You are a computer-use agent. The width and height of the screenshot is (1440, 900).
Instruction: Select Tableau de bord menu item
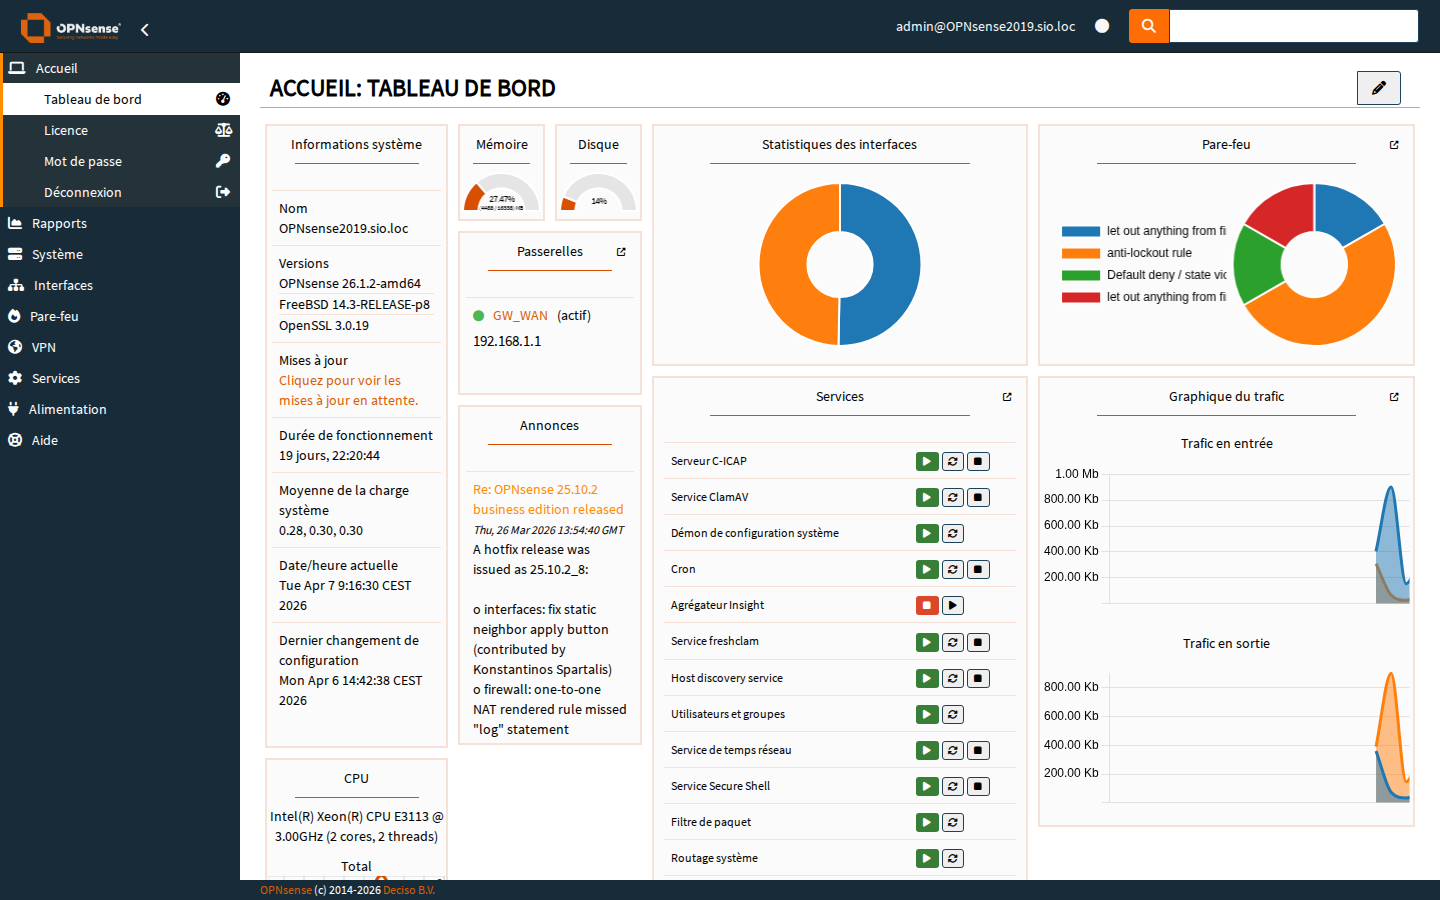[x=120, y=99]
